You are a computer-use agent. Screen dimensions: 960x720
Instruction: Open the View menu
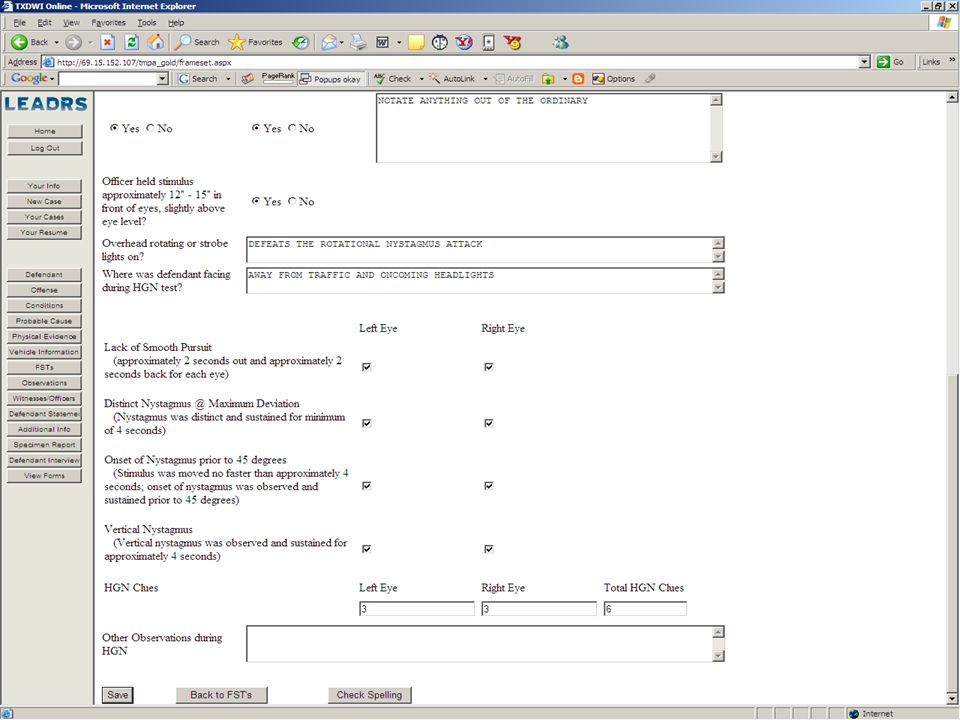[72, 23]
